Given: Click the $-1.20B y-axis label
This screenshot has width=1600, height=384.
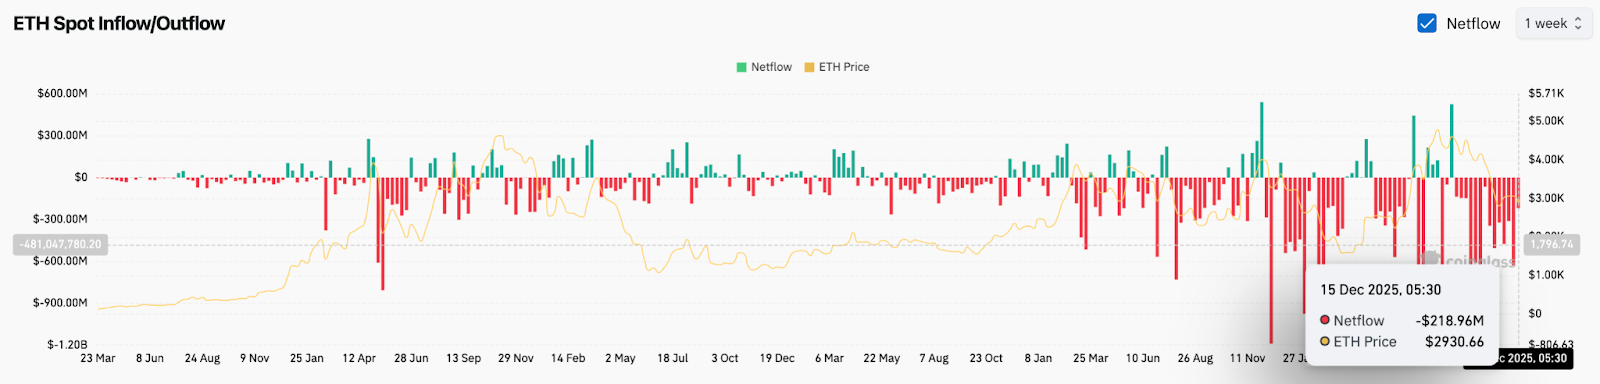Looking at the screenshot, I should [67, 344].
